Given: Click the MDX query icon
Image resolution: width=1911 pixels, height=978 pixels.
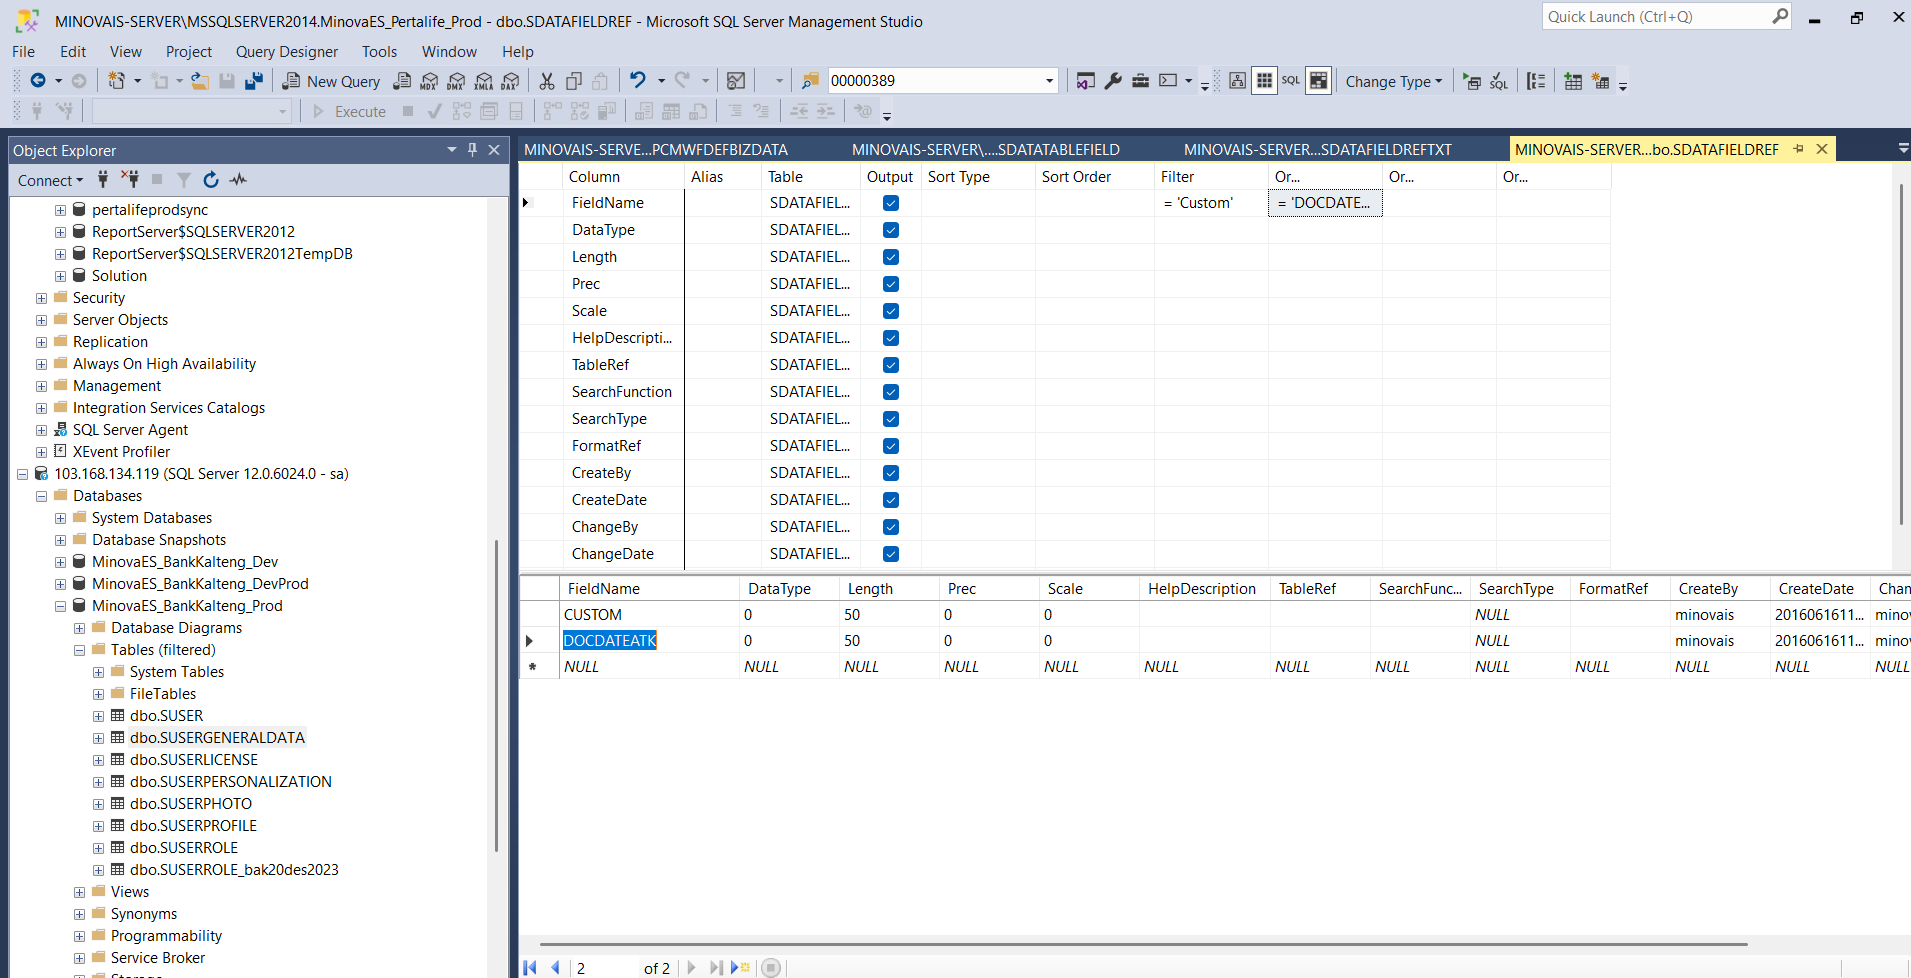Looking at the screenshot, I should (430, 81).
